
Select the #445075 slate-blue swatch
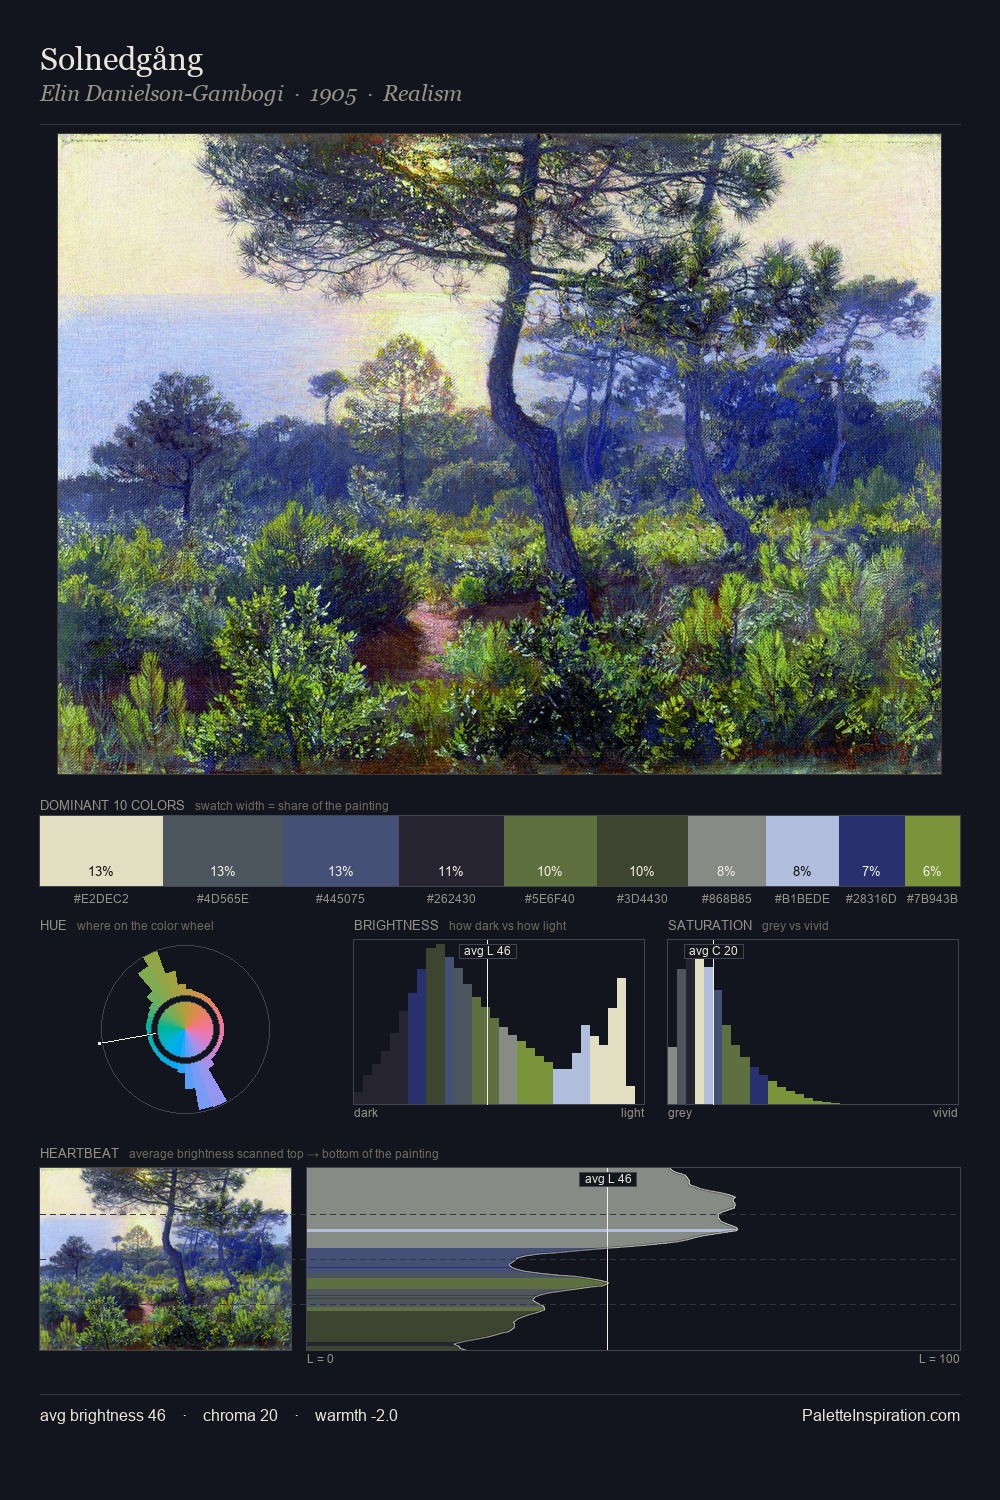click(341, 851)
